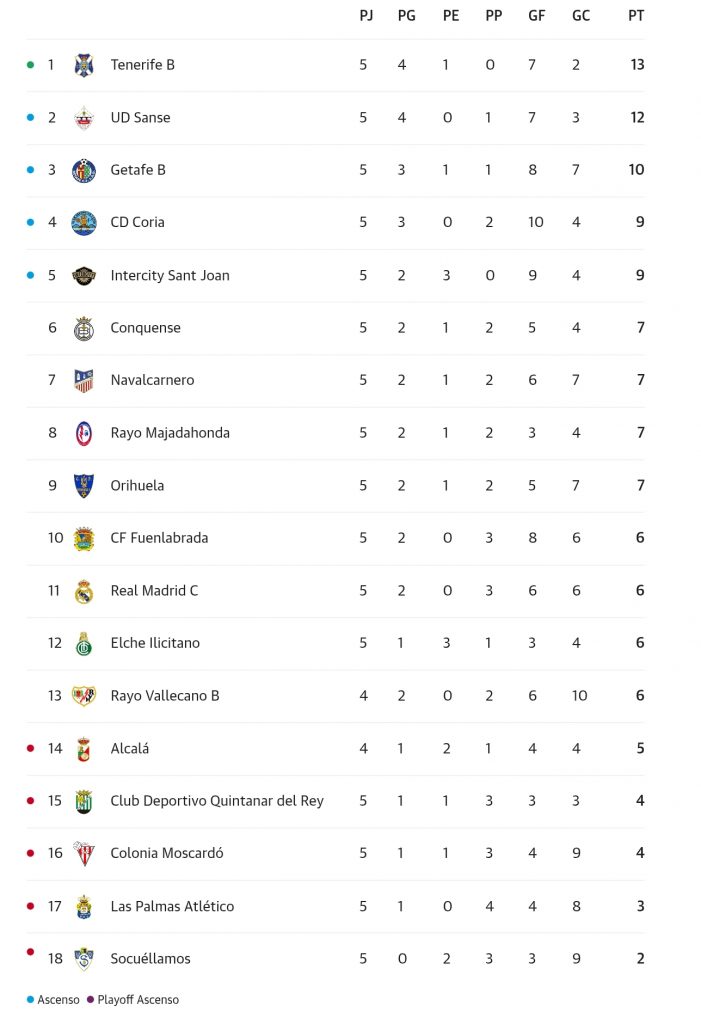Click the Elche Ilicitano crest icon
The width and height of the screenshot is (701, 1024).
(84, 643)
